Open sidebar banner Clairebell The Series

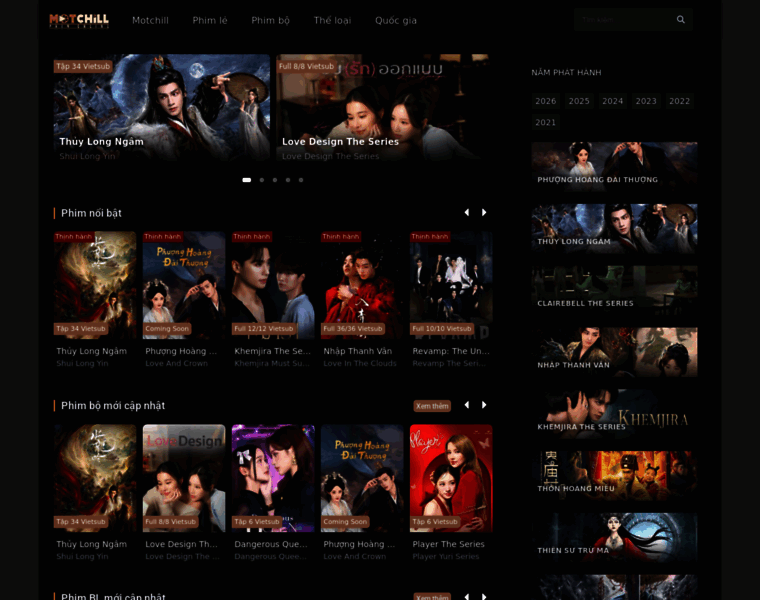(x=615, y=290)
